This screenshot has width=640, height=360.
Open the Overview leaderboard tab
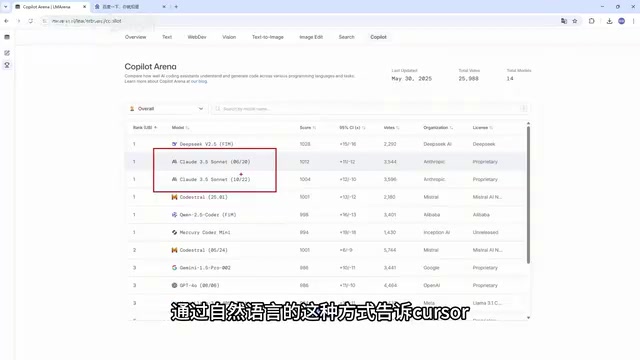[x=136, y=37]
